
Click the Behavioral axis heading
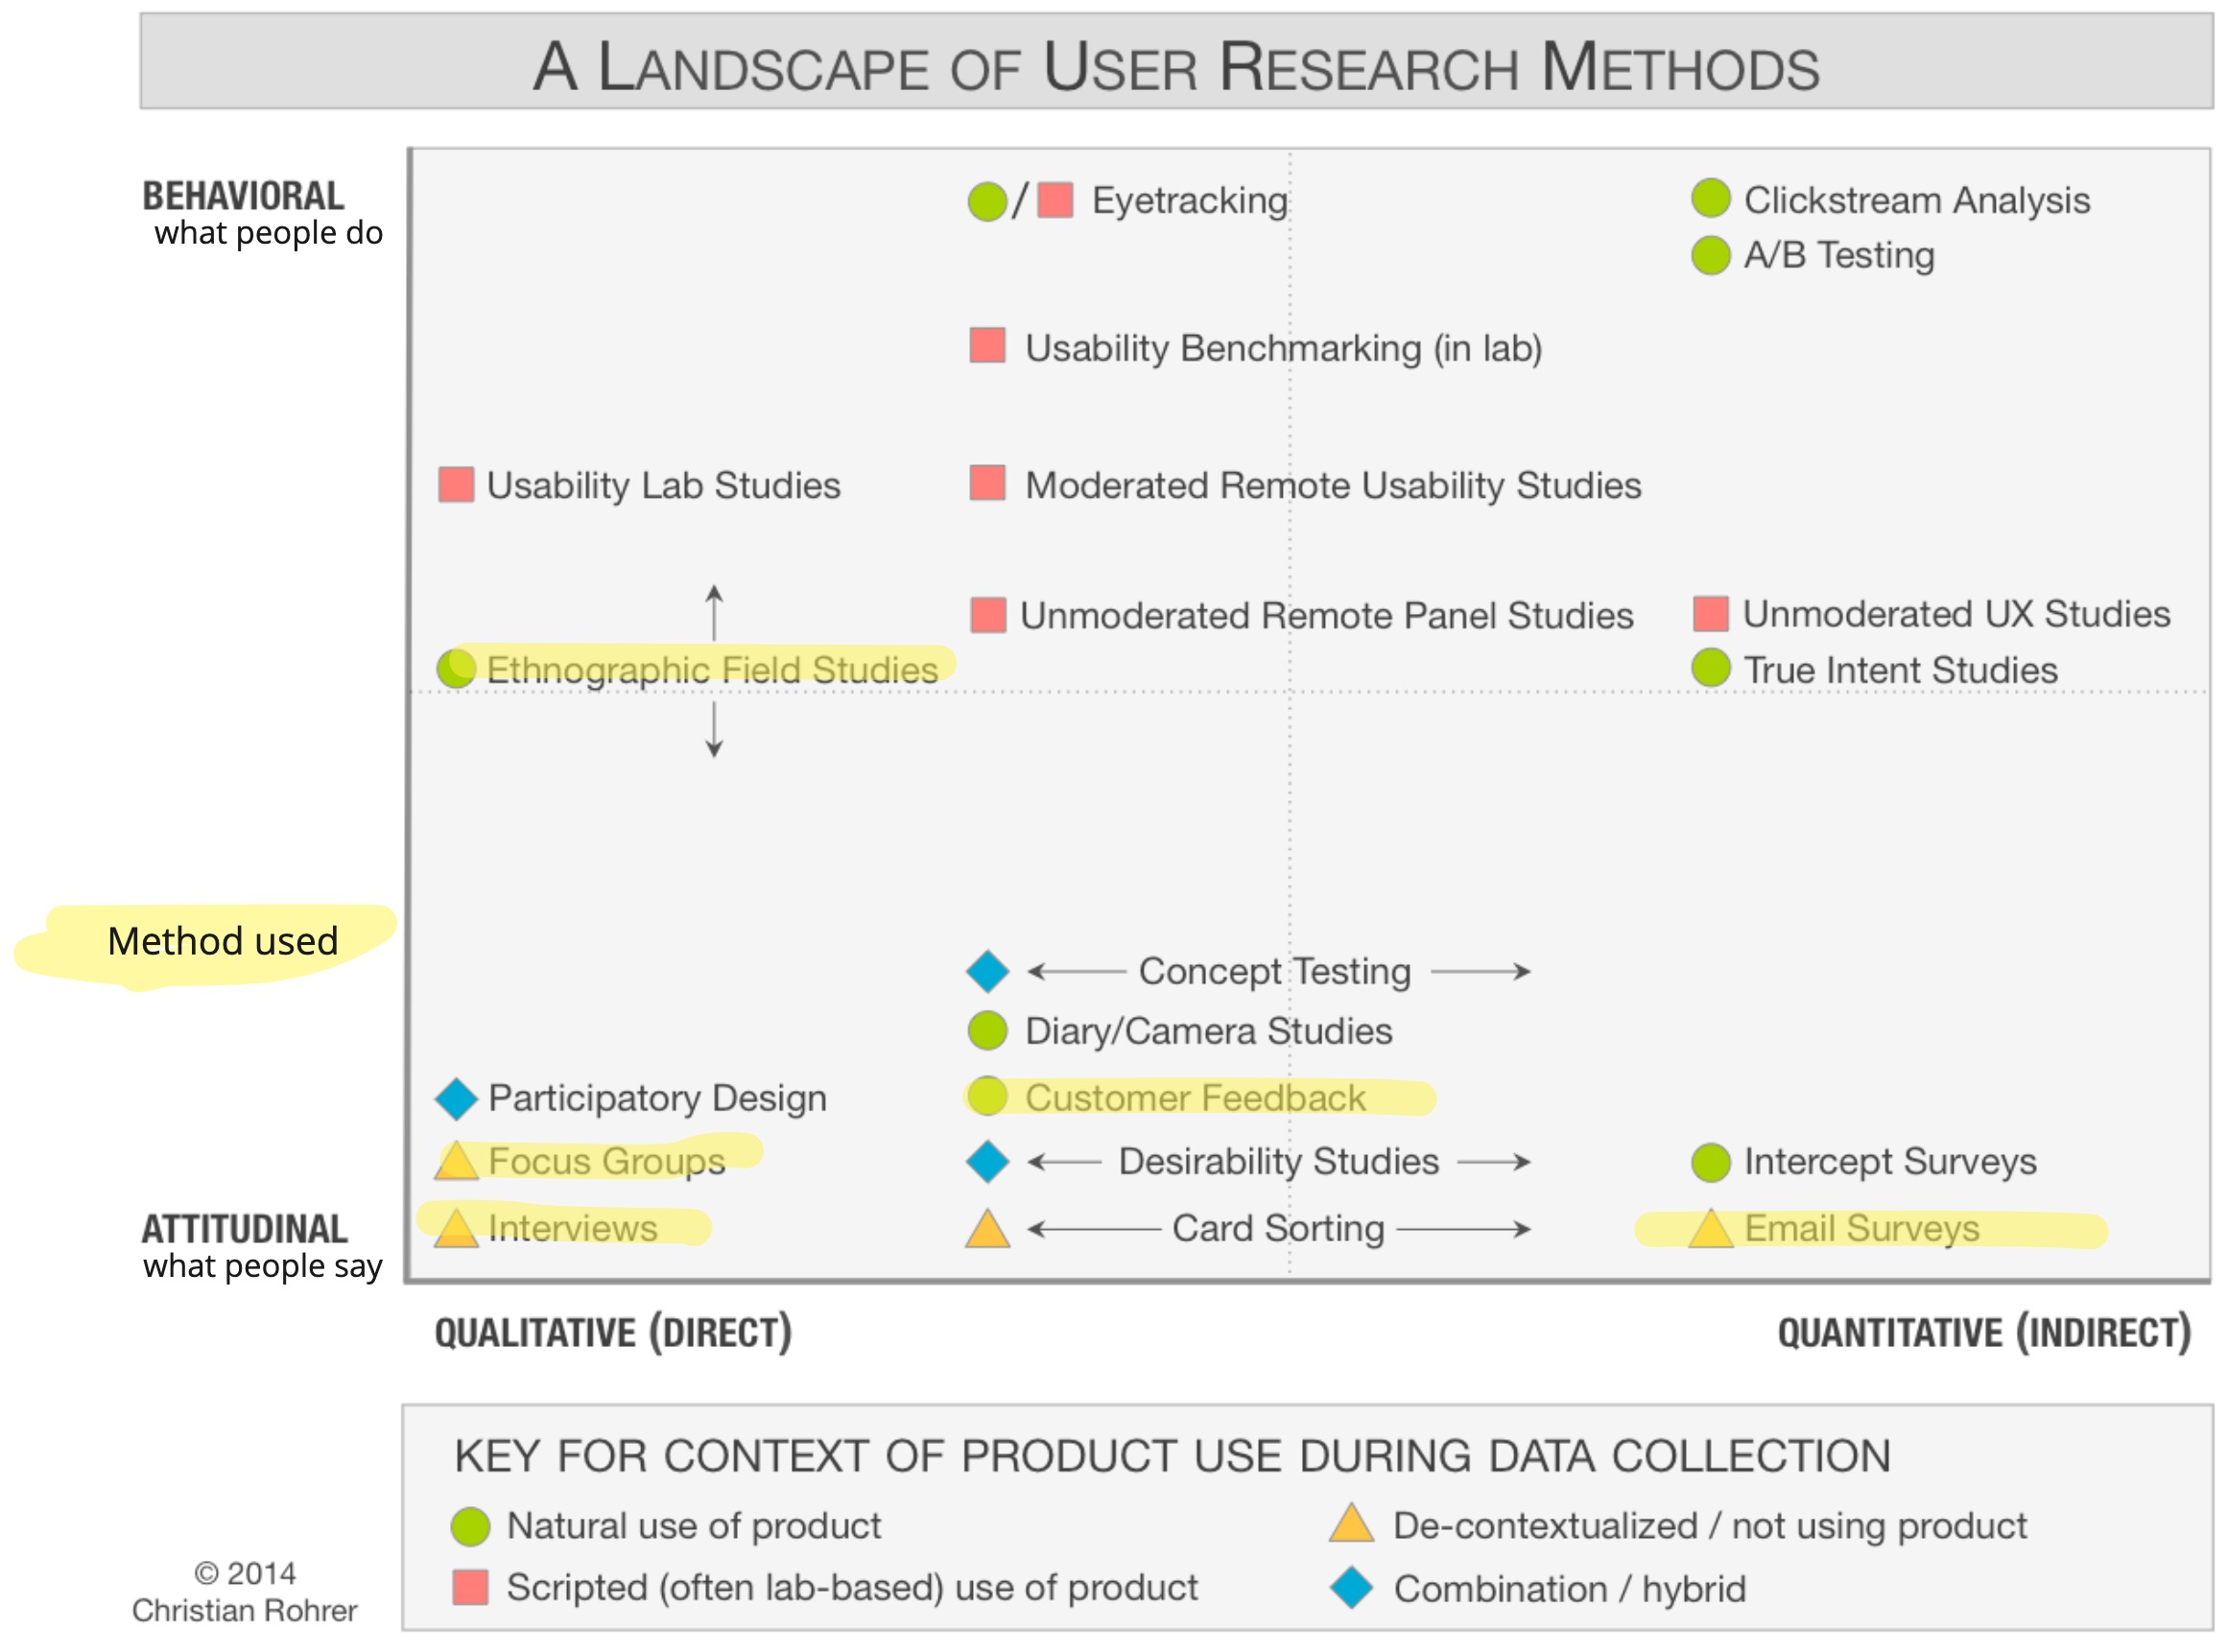pyautogui.click(x=243, y=196)
